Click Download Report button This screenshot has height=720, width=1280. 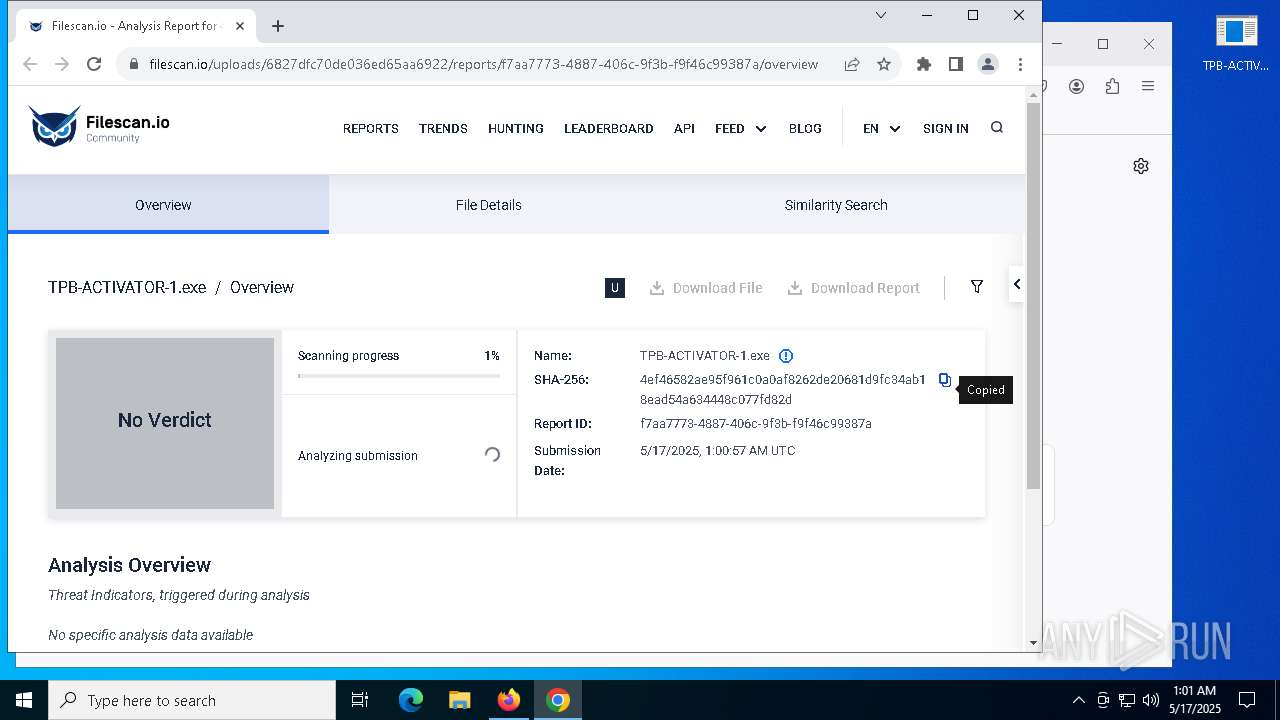(853, 288)
